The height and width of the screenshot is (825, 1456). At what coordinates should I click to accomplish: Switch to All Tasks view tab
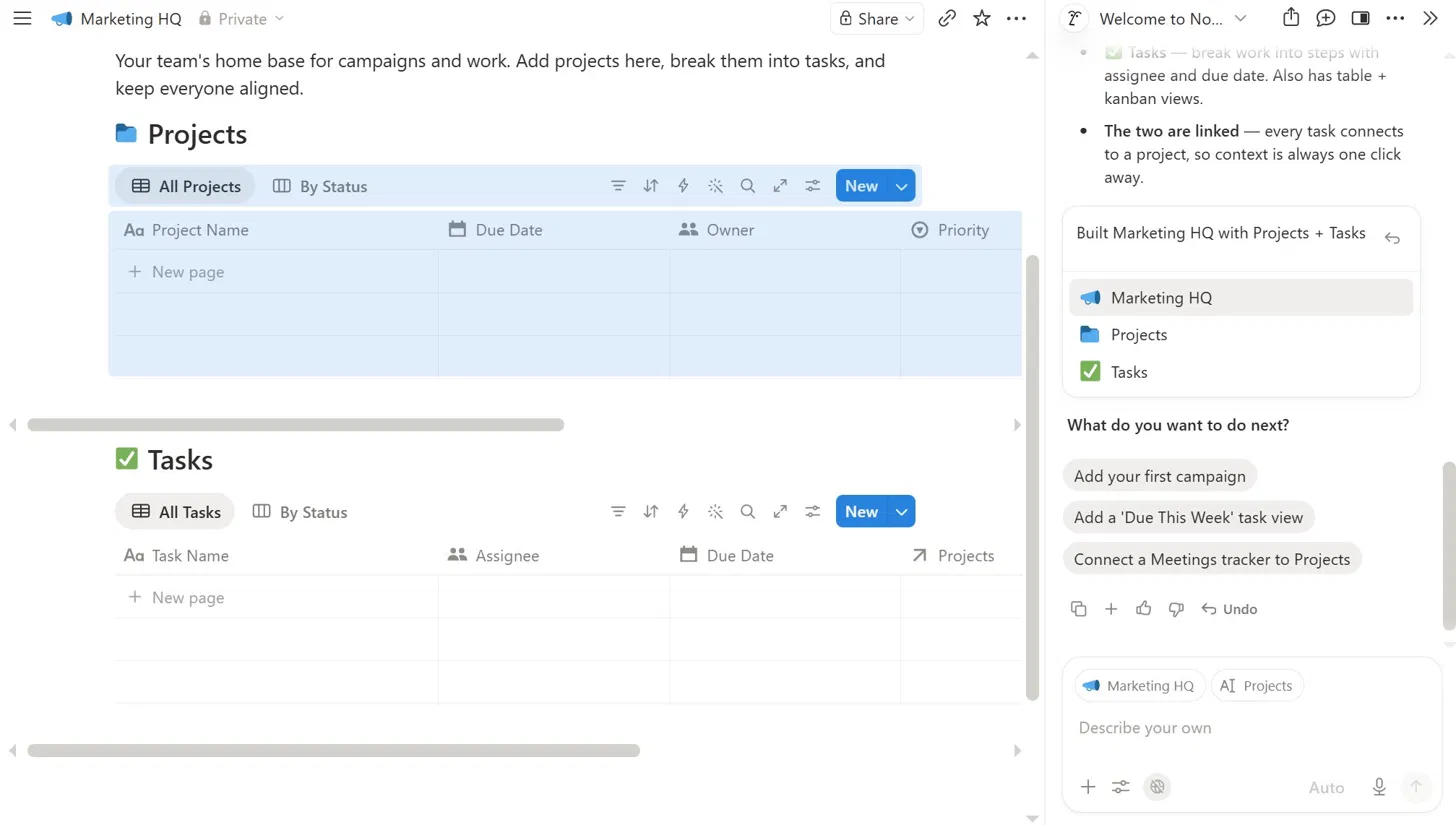(x=175, y=512)
